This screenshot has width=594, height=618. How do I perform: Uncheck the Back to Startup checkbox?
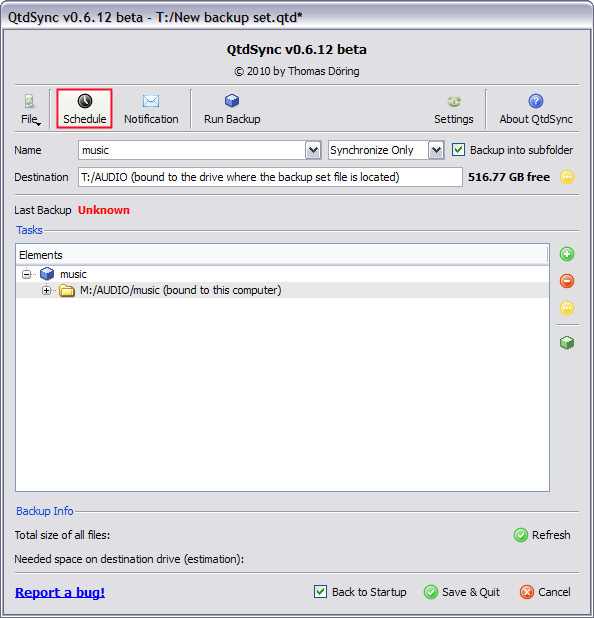pos(320,592)
